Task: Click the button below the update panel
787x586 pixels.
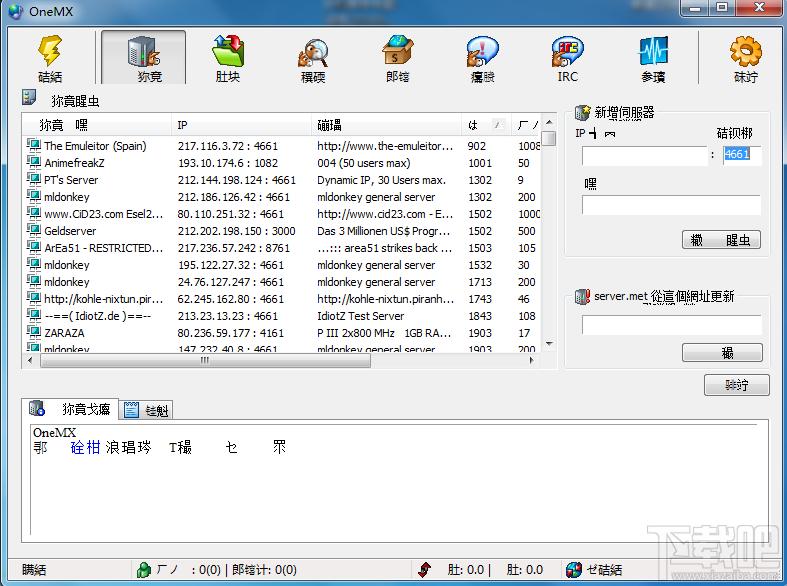Action: [x=736, y=385]
